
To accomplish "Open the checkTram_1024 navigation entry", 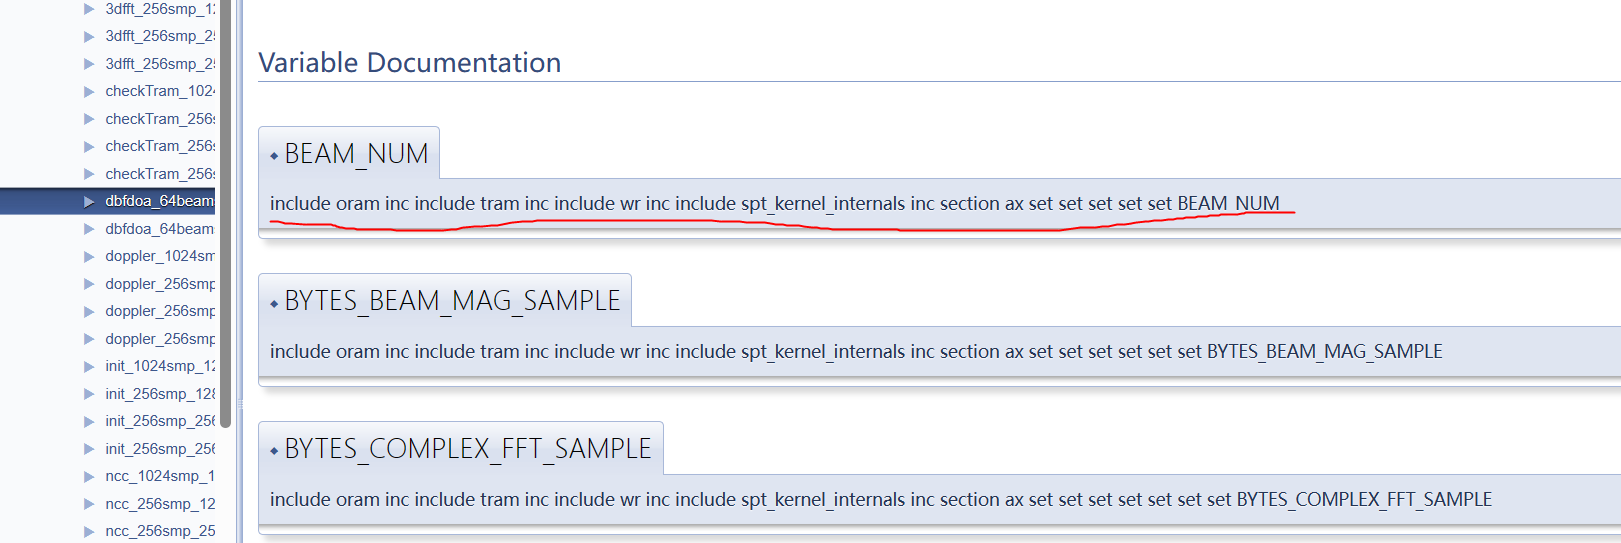I will point(159,91).
